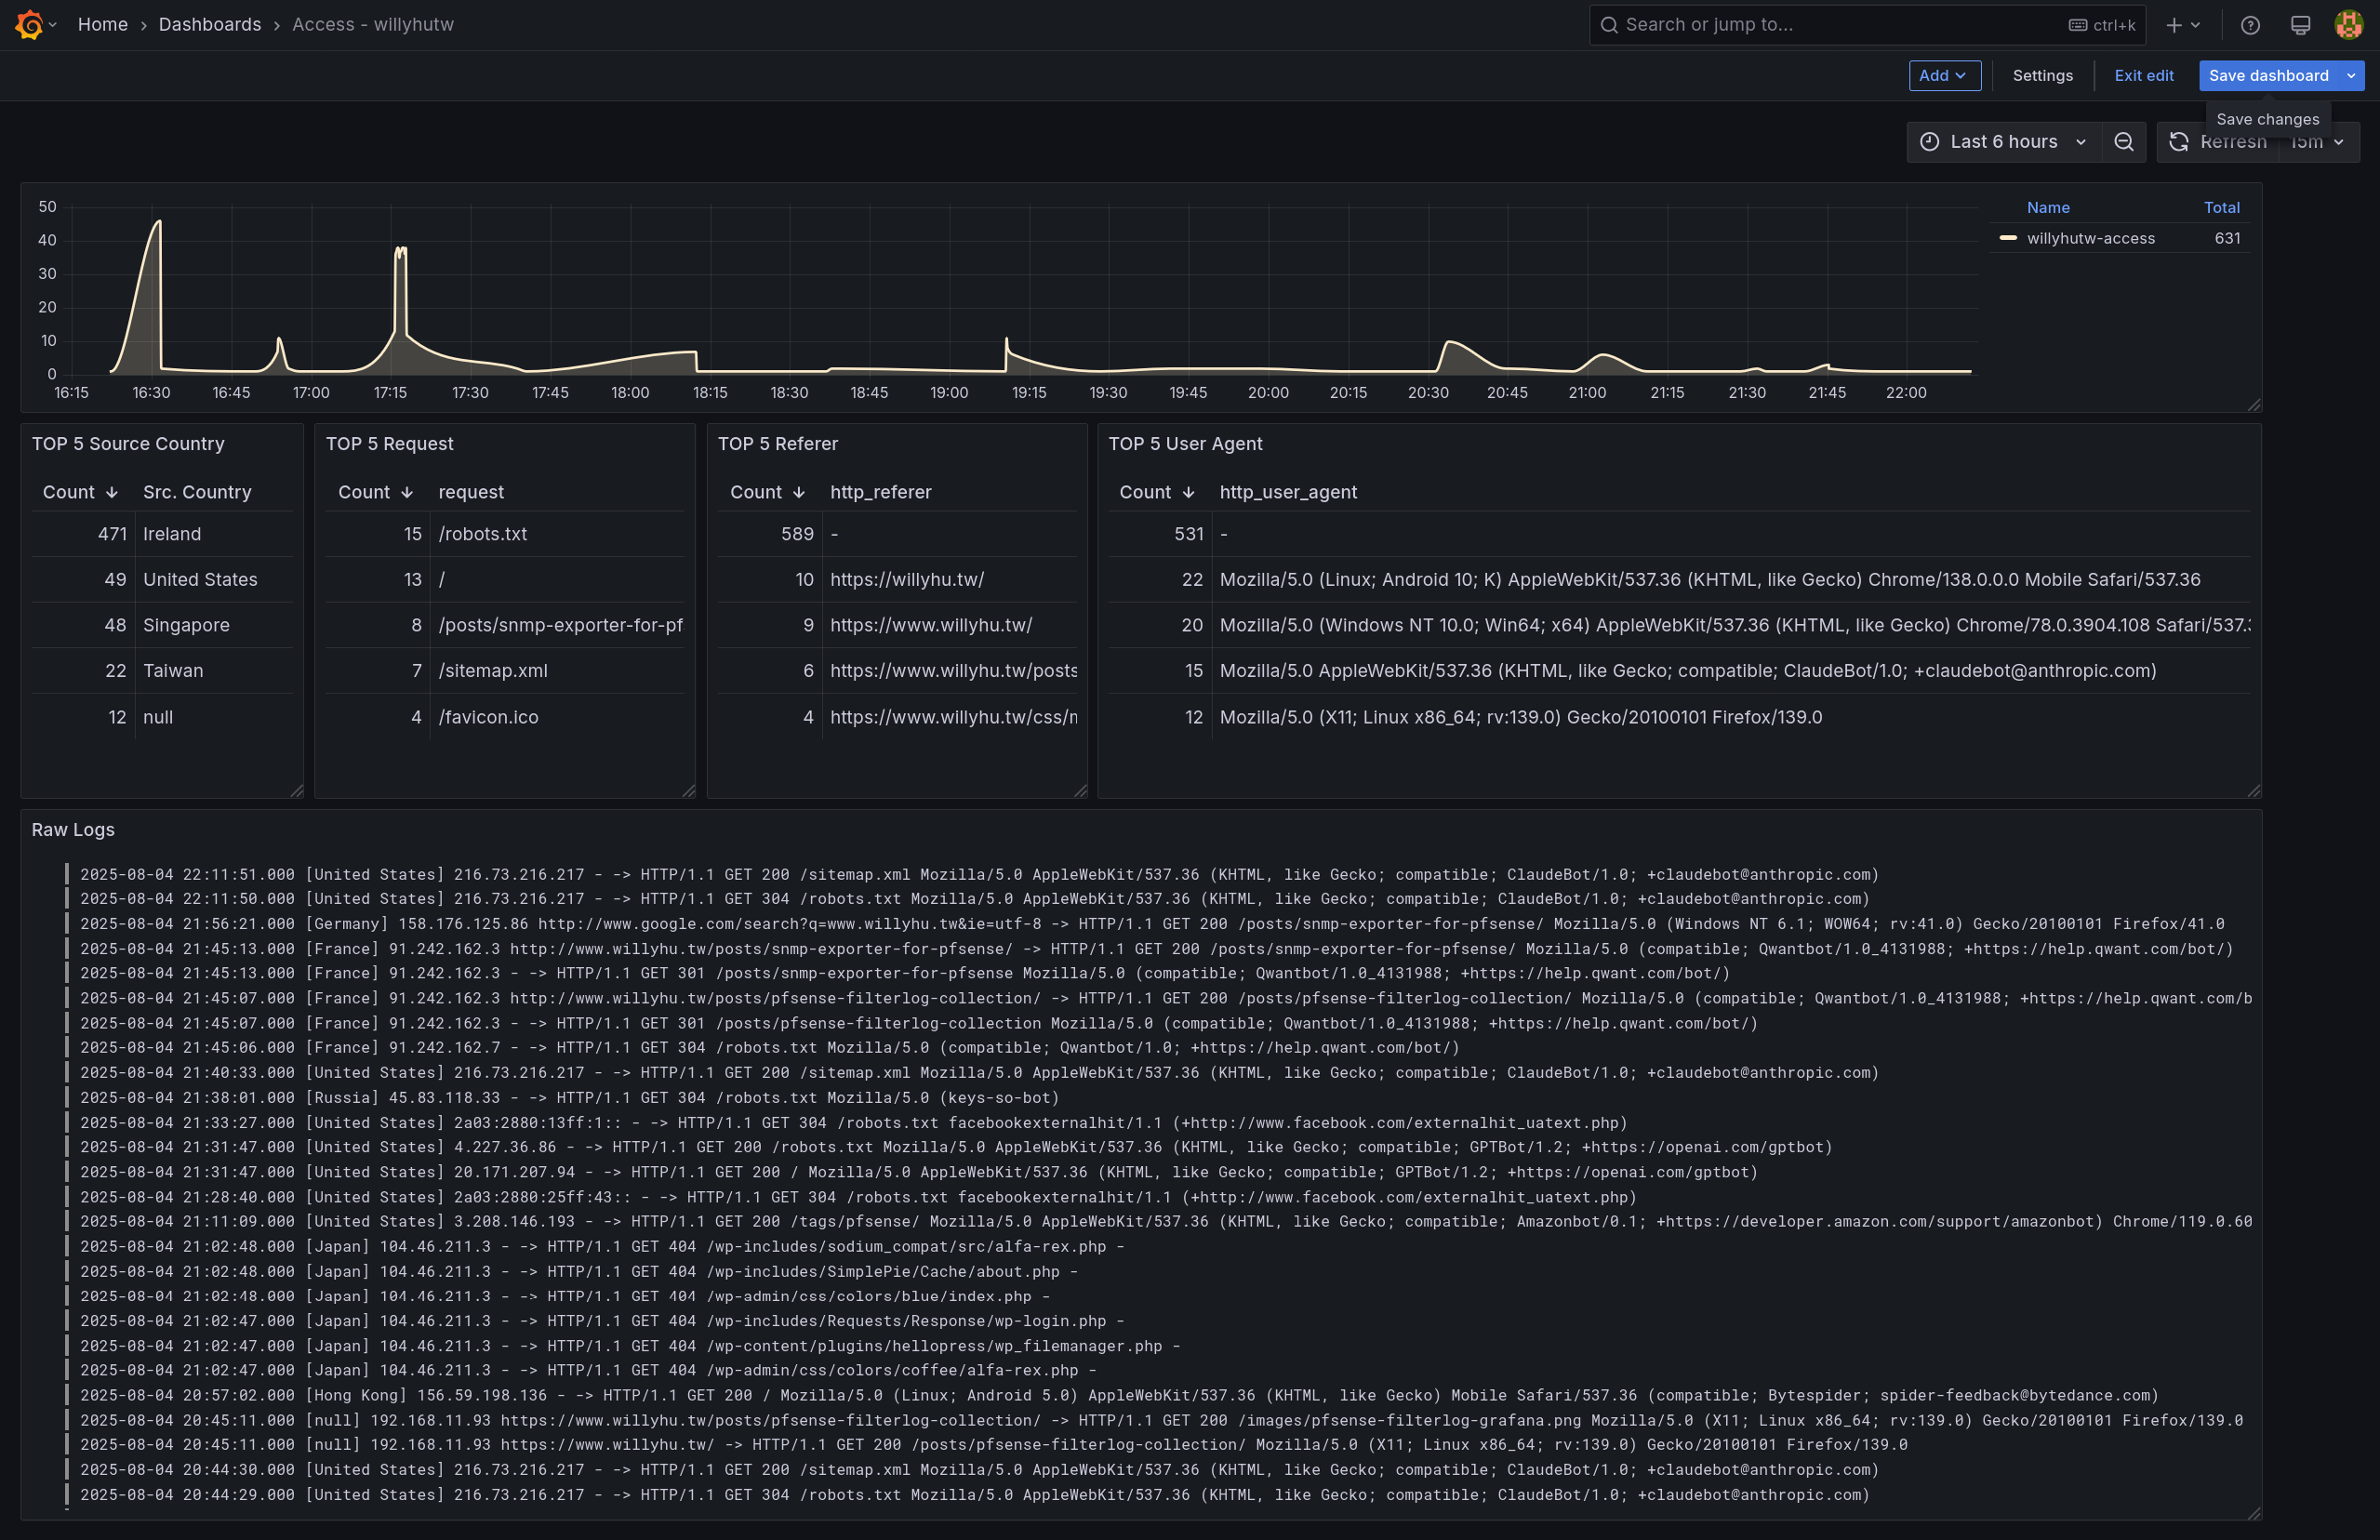The width and height of the screenshot is (2380, 1540).
Task: Click the Grafana logo icon
Action: (29, 25)
